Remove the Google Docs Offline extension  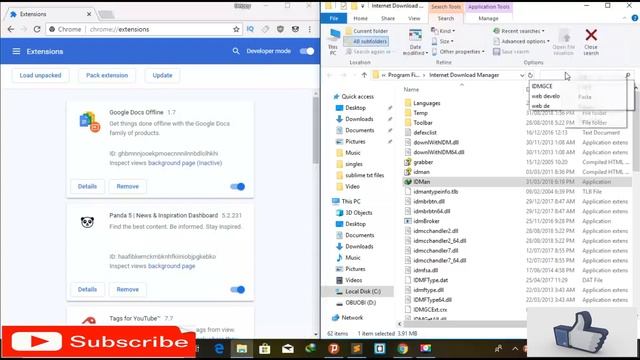(x=128, y=187)
